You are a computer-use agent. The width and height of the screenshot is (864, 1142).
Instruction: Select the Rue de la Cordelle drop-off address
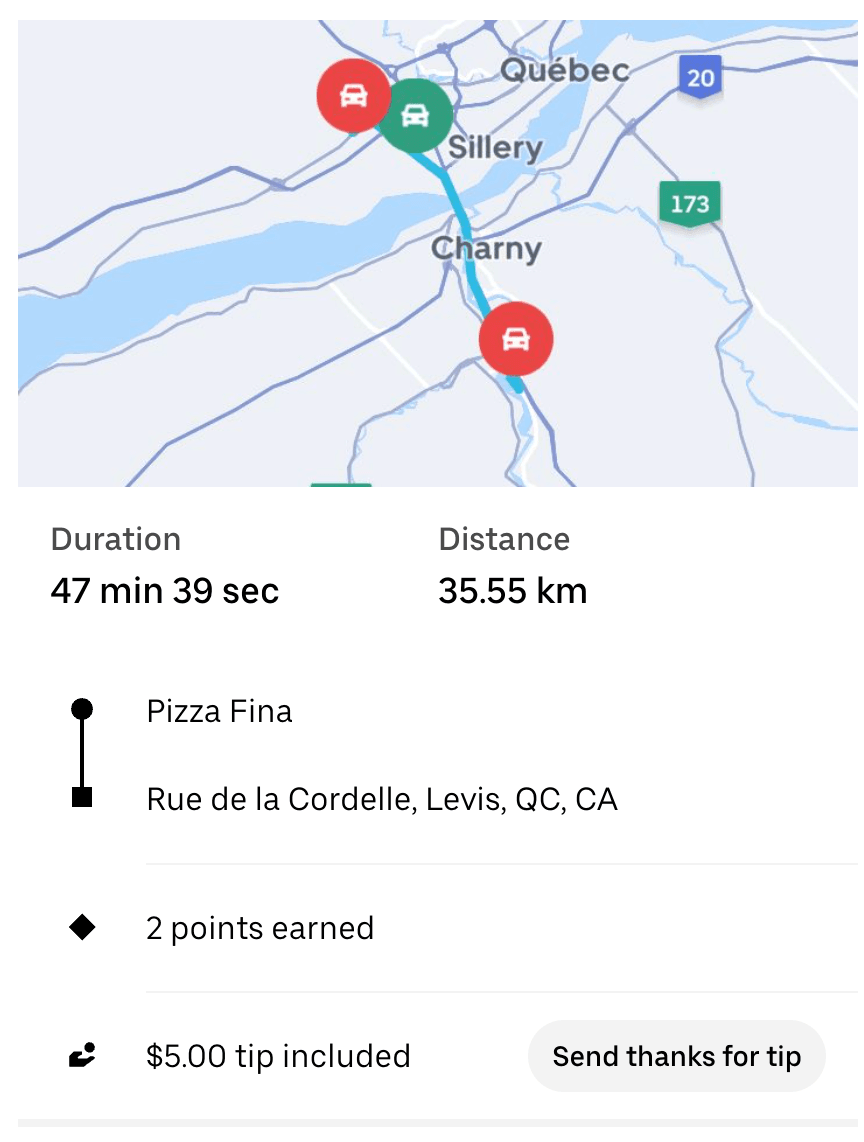tap(381, 800)
